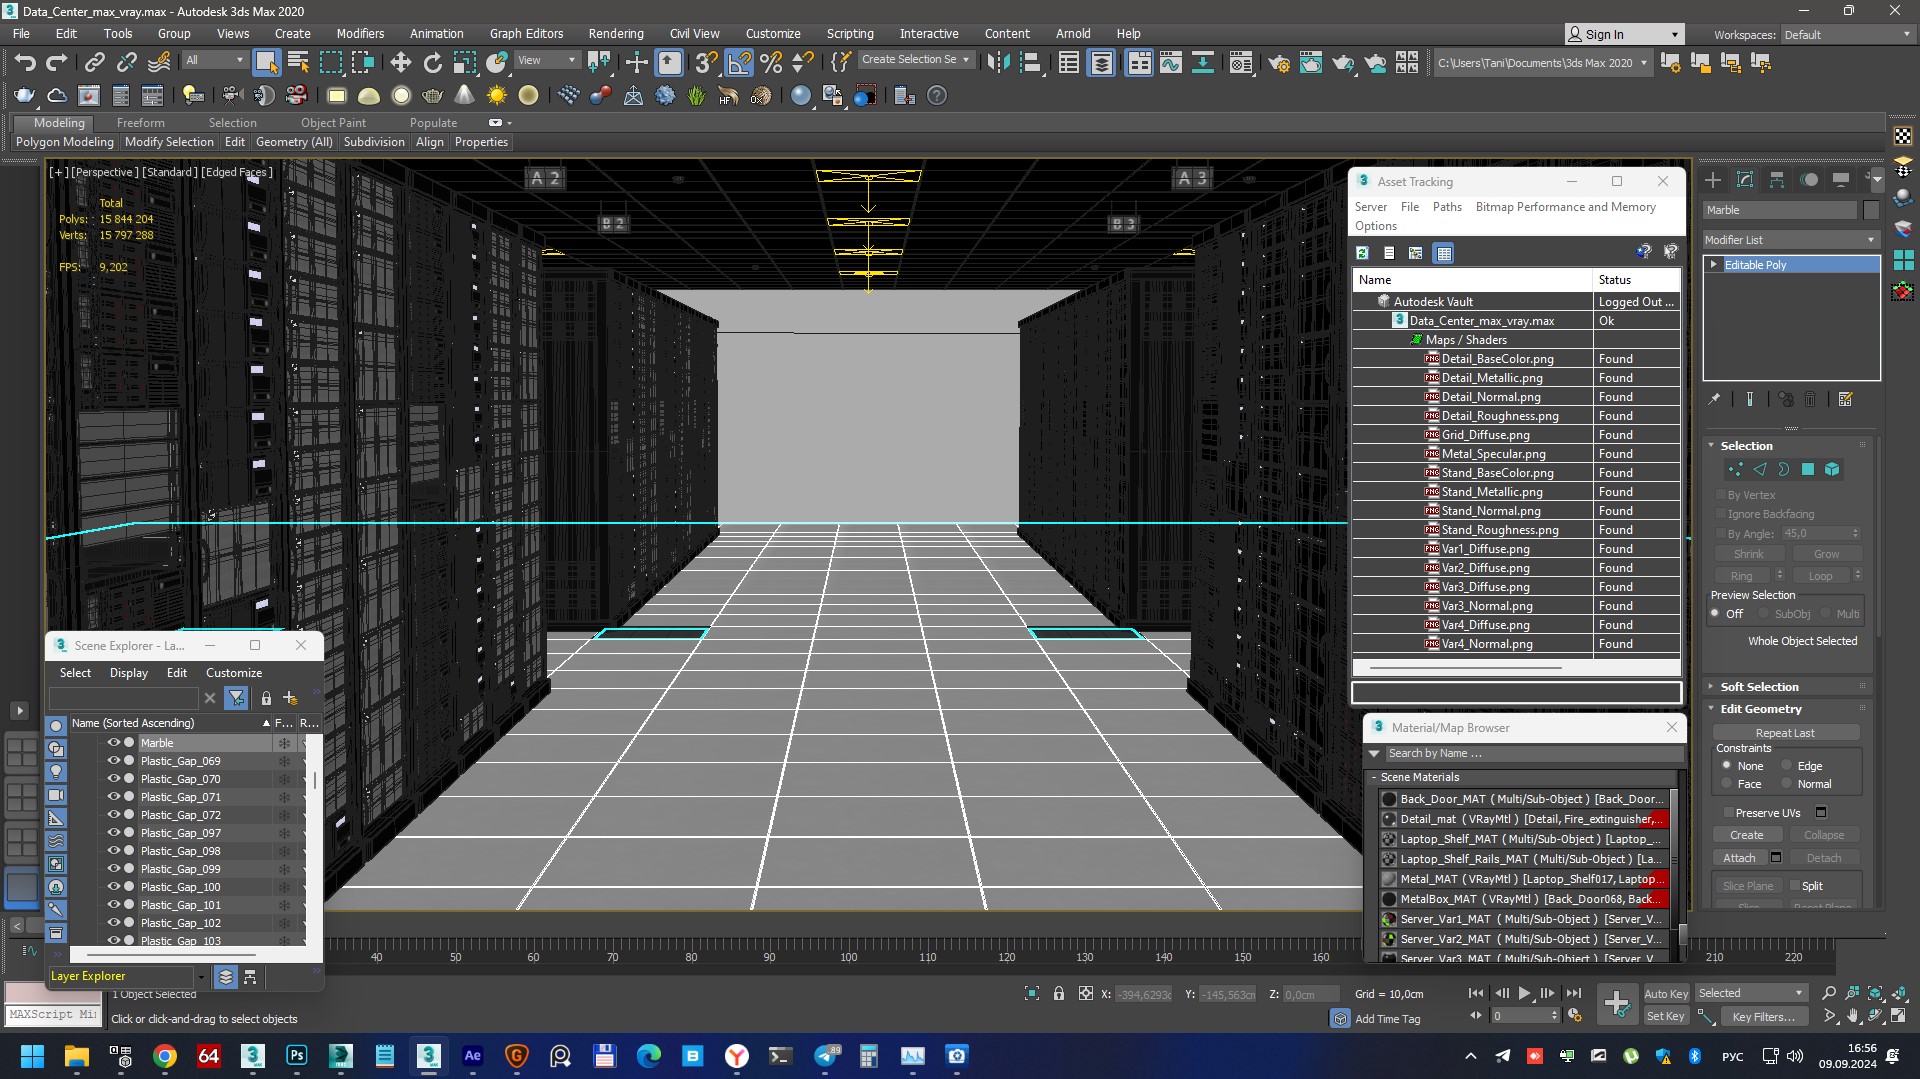Open the Hierarchy panel tab
This screenshot has height=1079, width=1920.
click(1777, 180)
